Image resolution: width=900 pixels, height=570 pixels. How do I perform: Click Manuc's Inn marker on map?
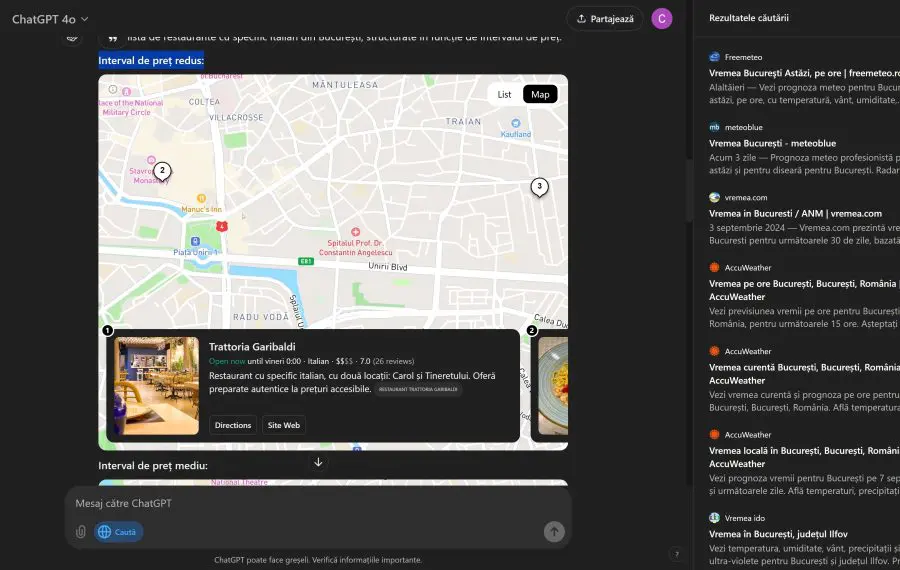click(201, 199)
